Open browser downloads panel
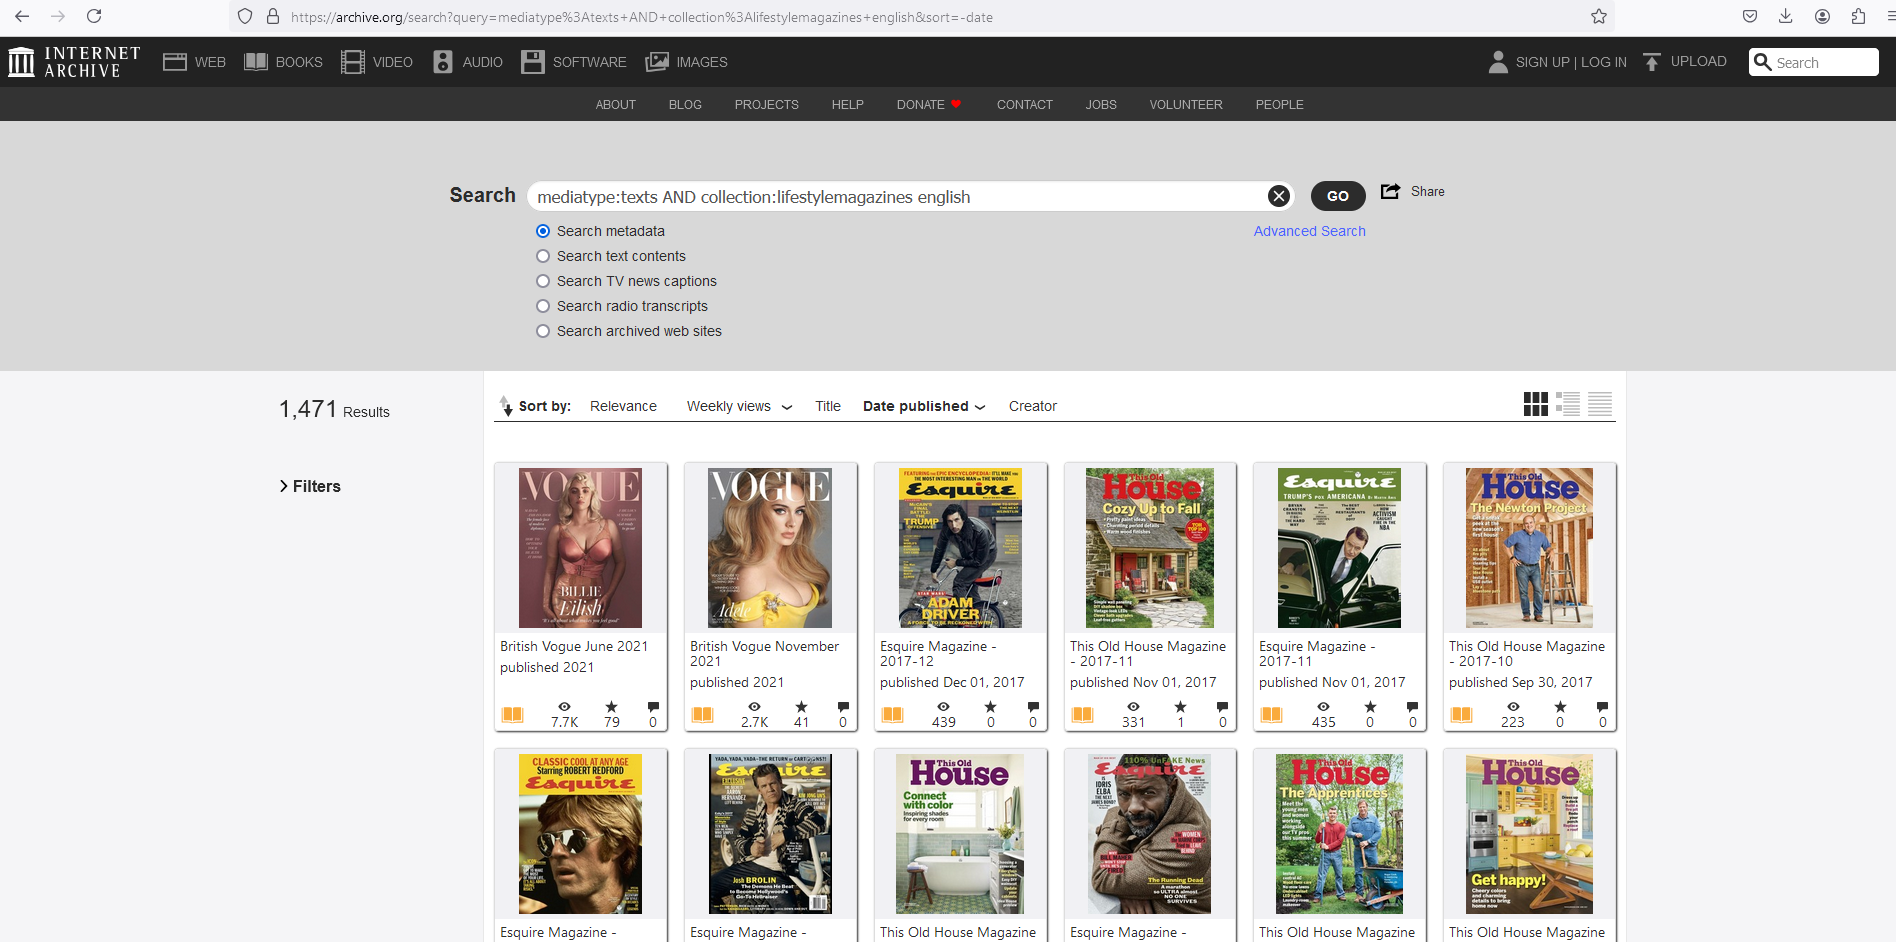Screen dimensions: 1896x942 click(1786, 16)
